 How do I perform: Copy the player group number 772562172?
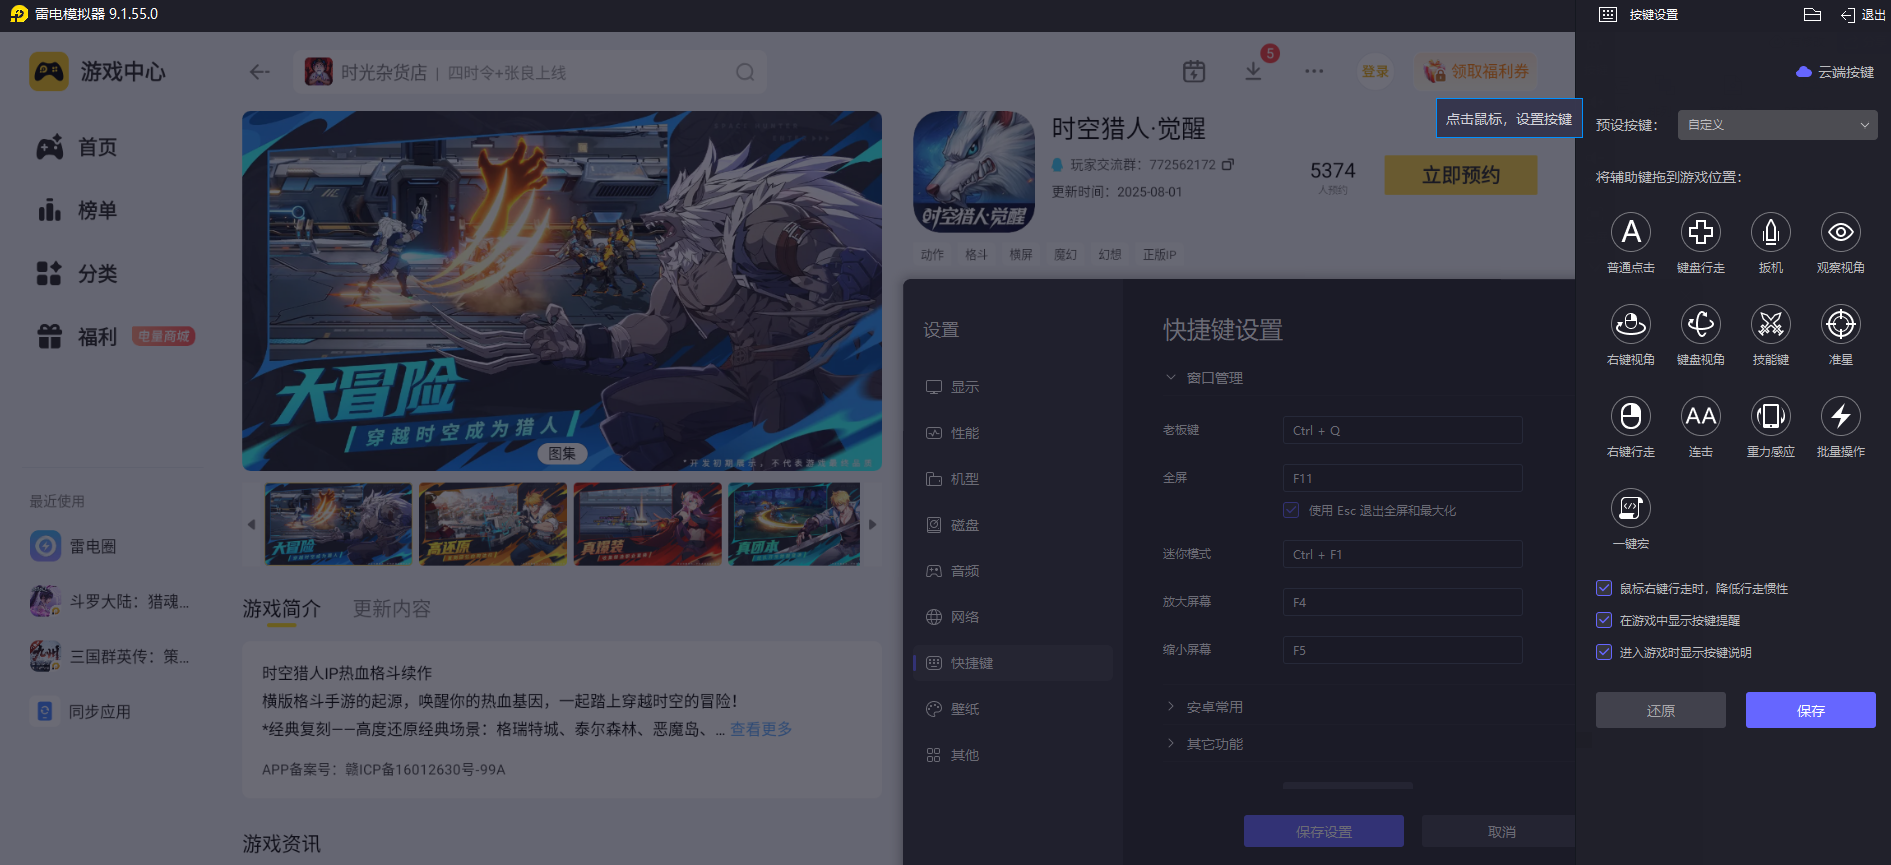click(1228, 164)
